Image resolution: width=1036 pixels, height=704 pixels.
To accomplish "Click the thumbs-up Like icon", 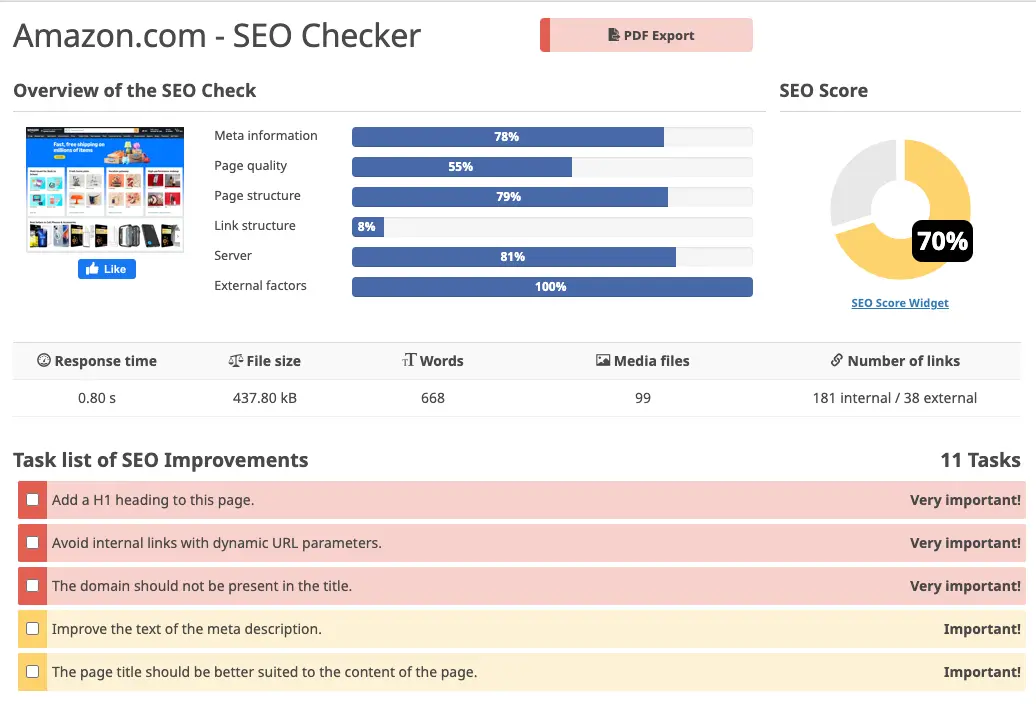I will tap(92, 268).
